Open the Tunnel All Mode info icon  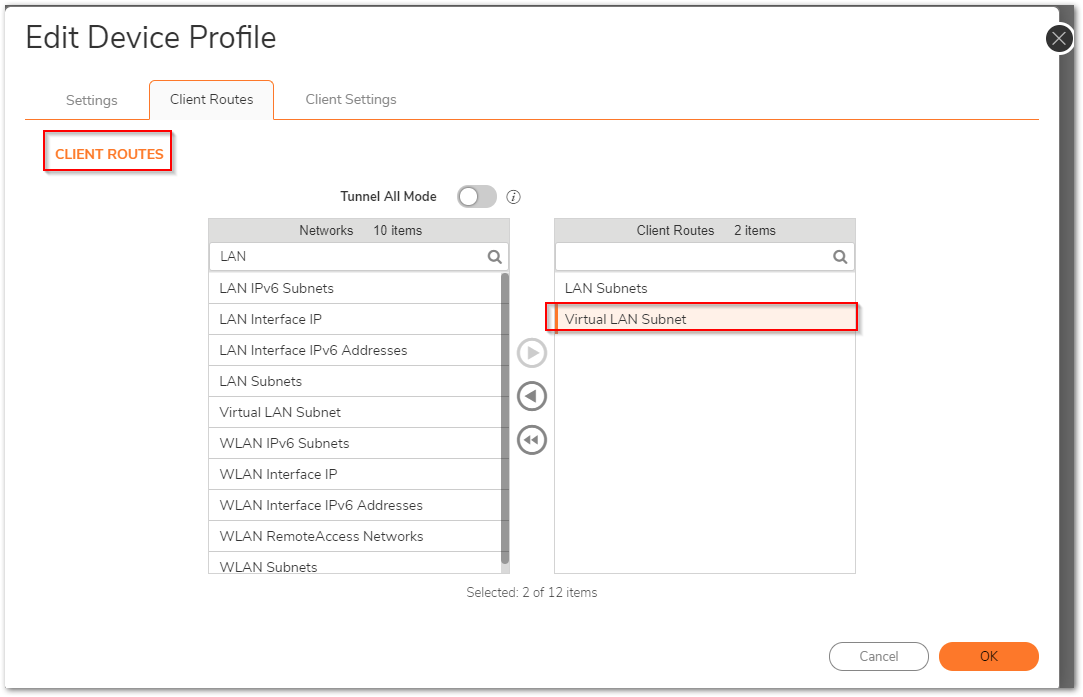tap(513, 197)
